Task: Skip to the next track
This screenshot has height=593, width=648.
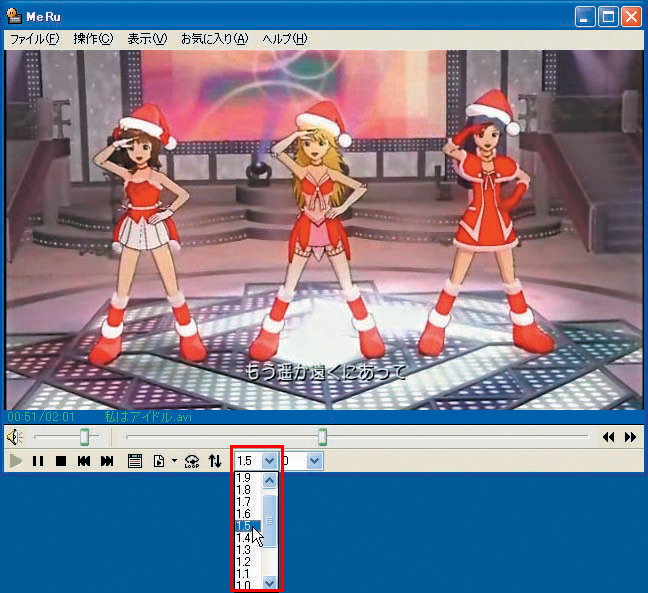Action: tap(107, 461)
